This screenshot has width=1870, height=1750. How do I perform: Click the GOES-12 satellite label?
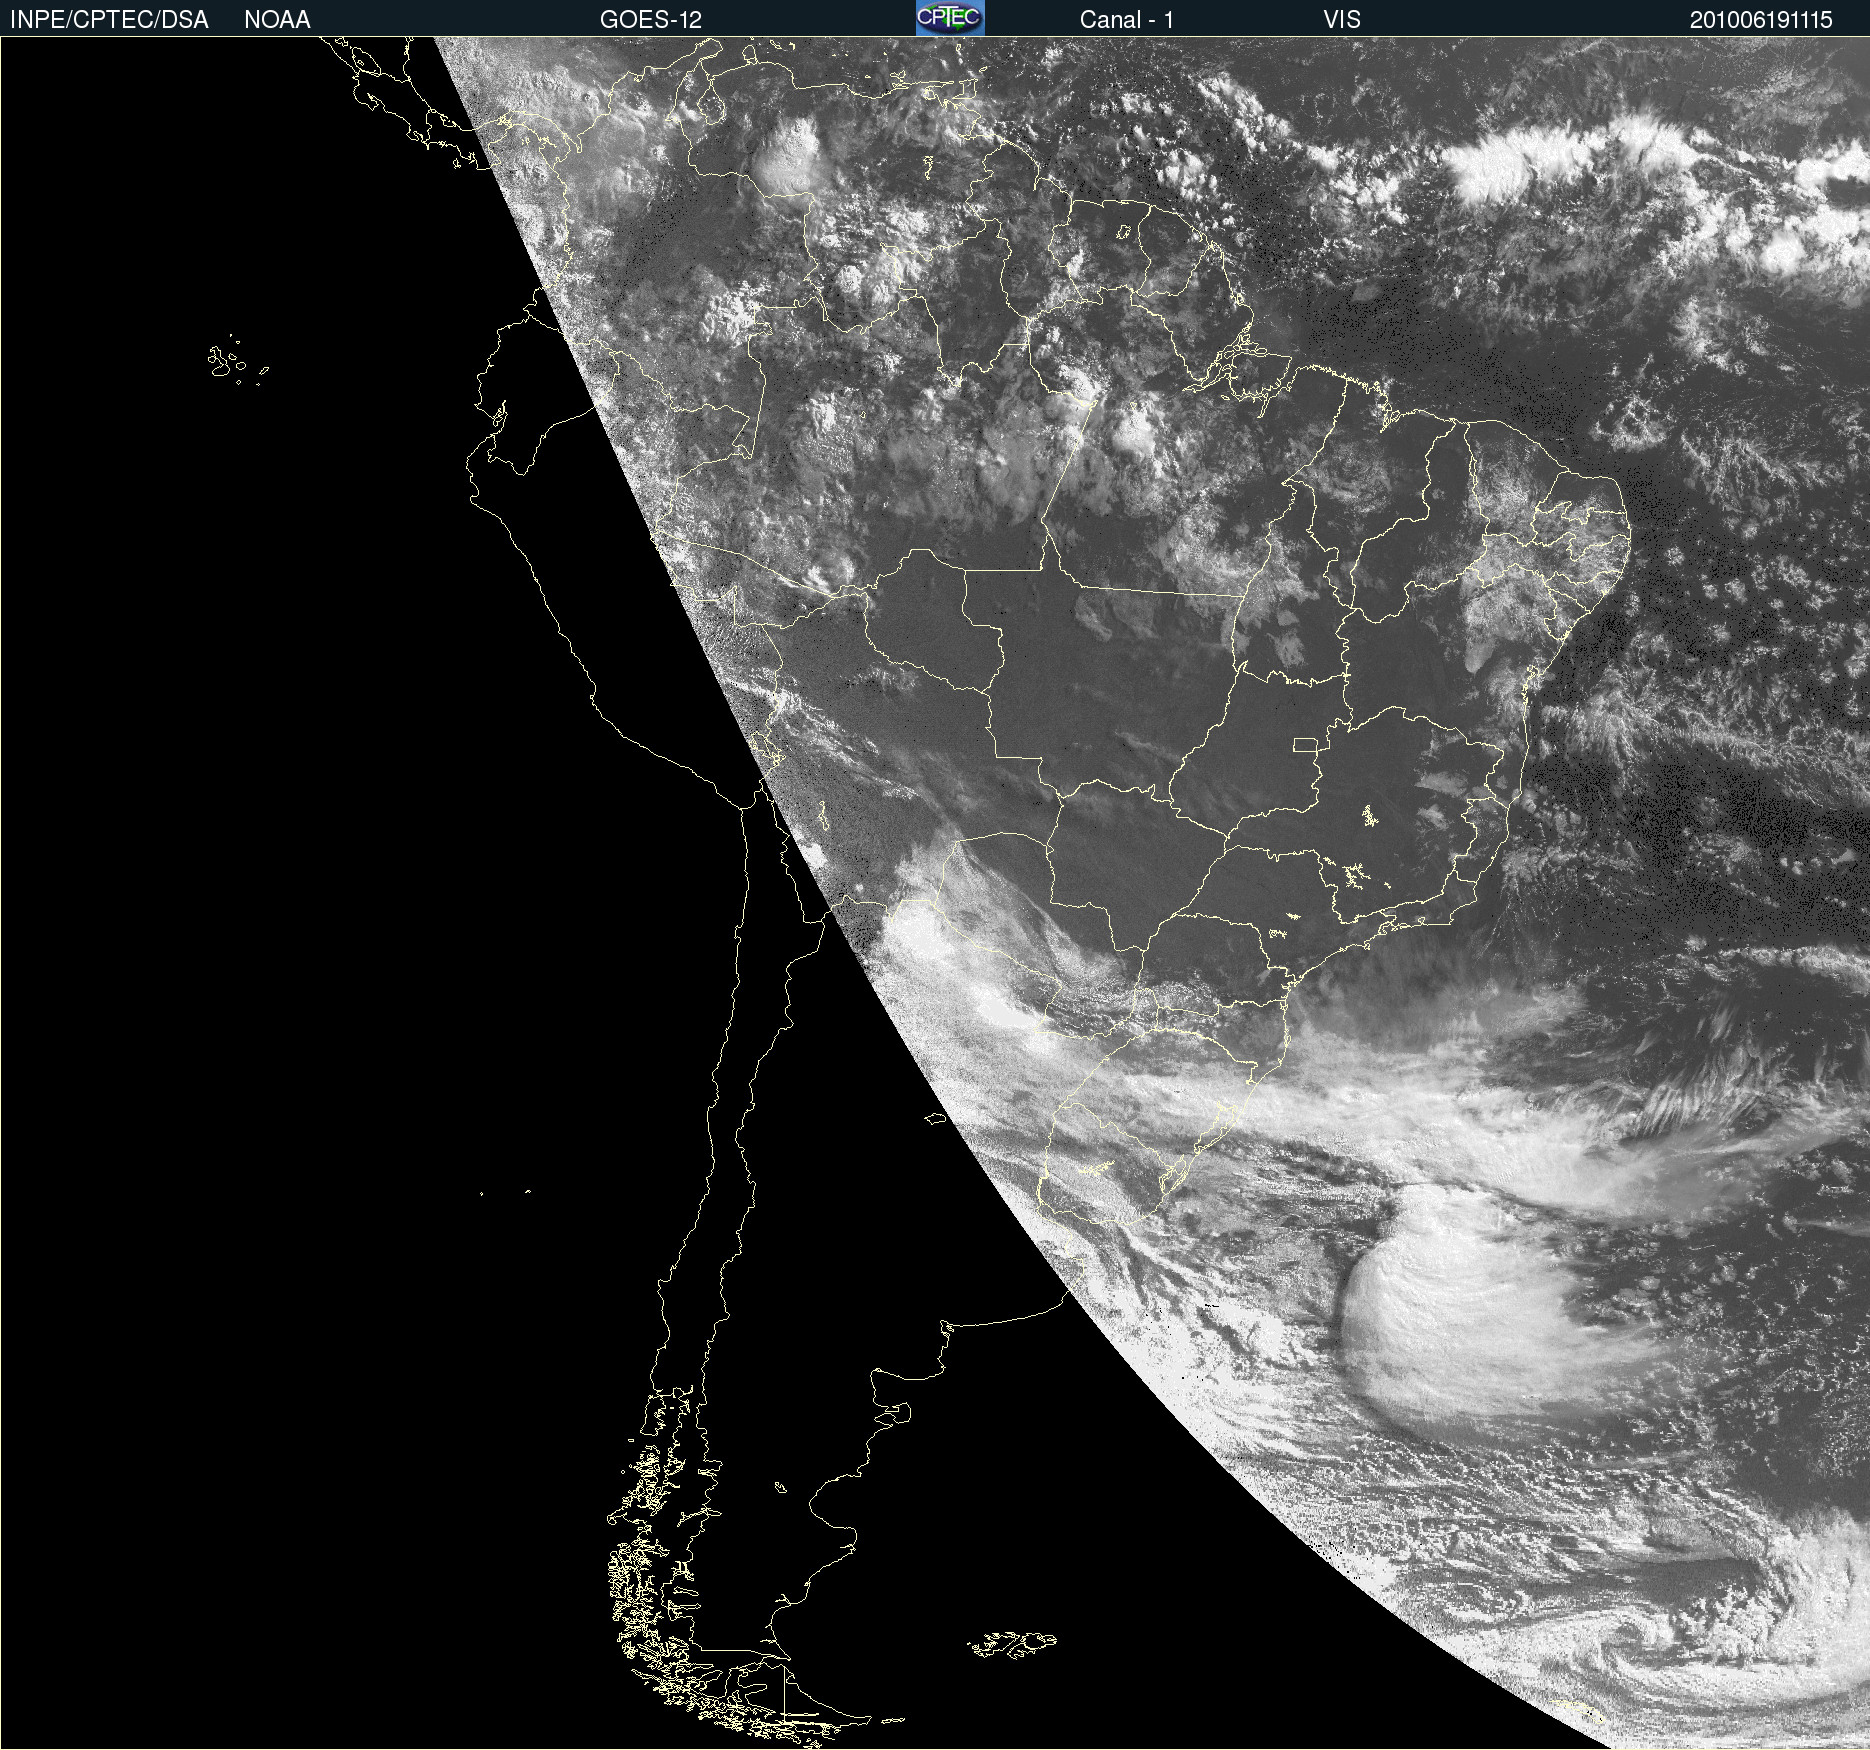[x=651, y=19]
